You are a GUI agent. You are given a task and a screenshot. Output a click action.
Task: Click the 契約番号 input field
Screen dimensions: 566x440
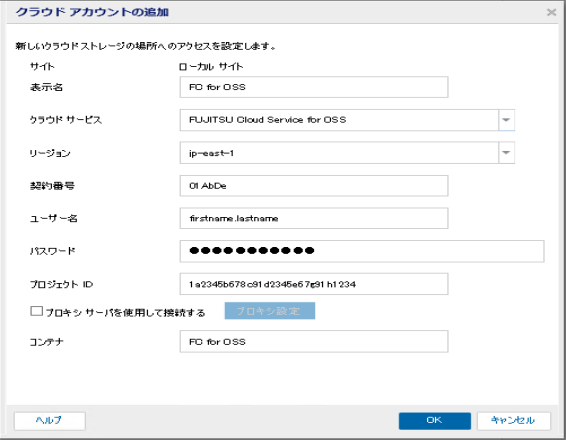pyautogui.click(x=314, y=186)
